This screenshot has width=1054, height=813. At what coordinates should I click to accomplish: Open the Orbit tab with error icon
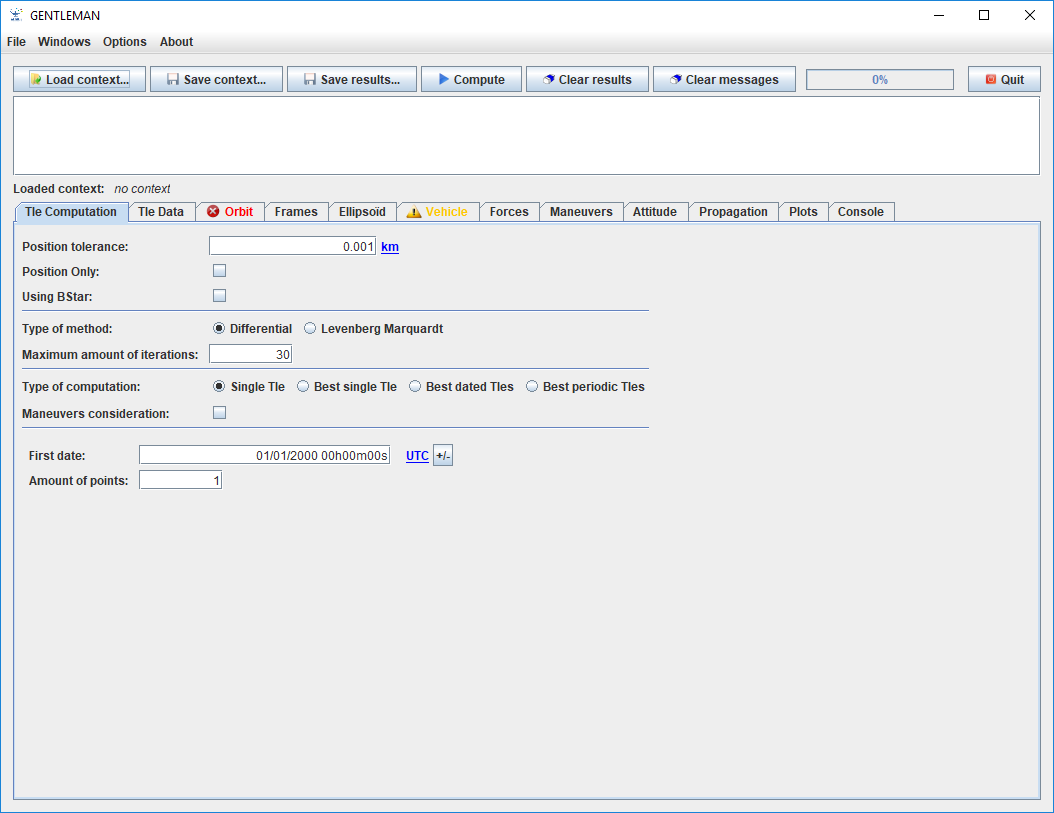[x=230, y=212]
